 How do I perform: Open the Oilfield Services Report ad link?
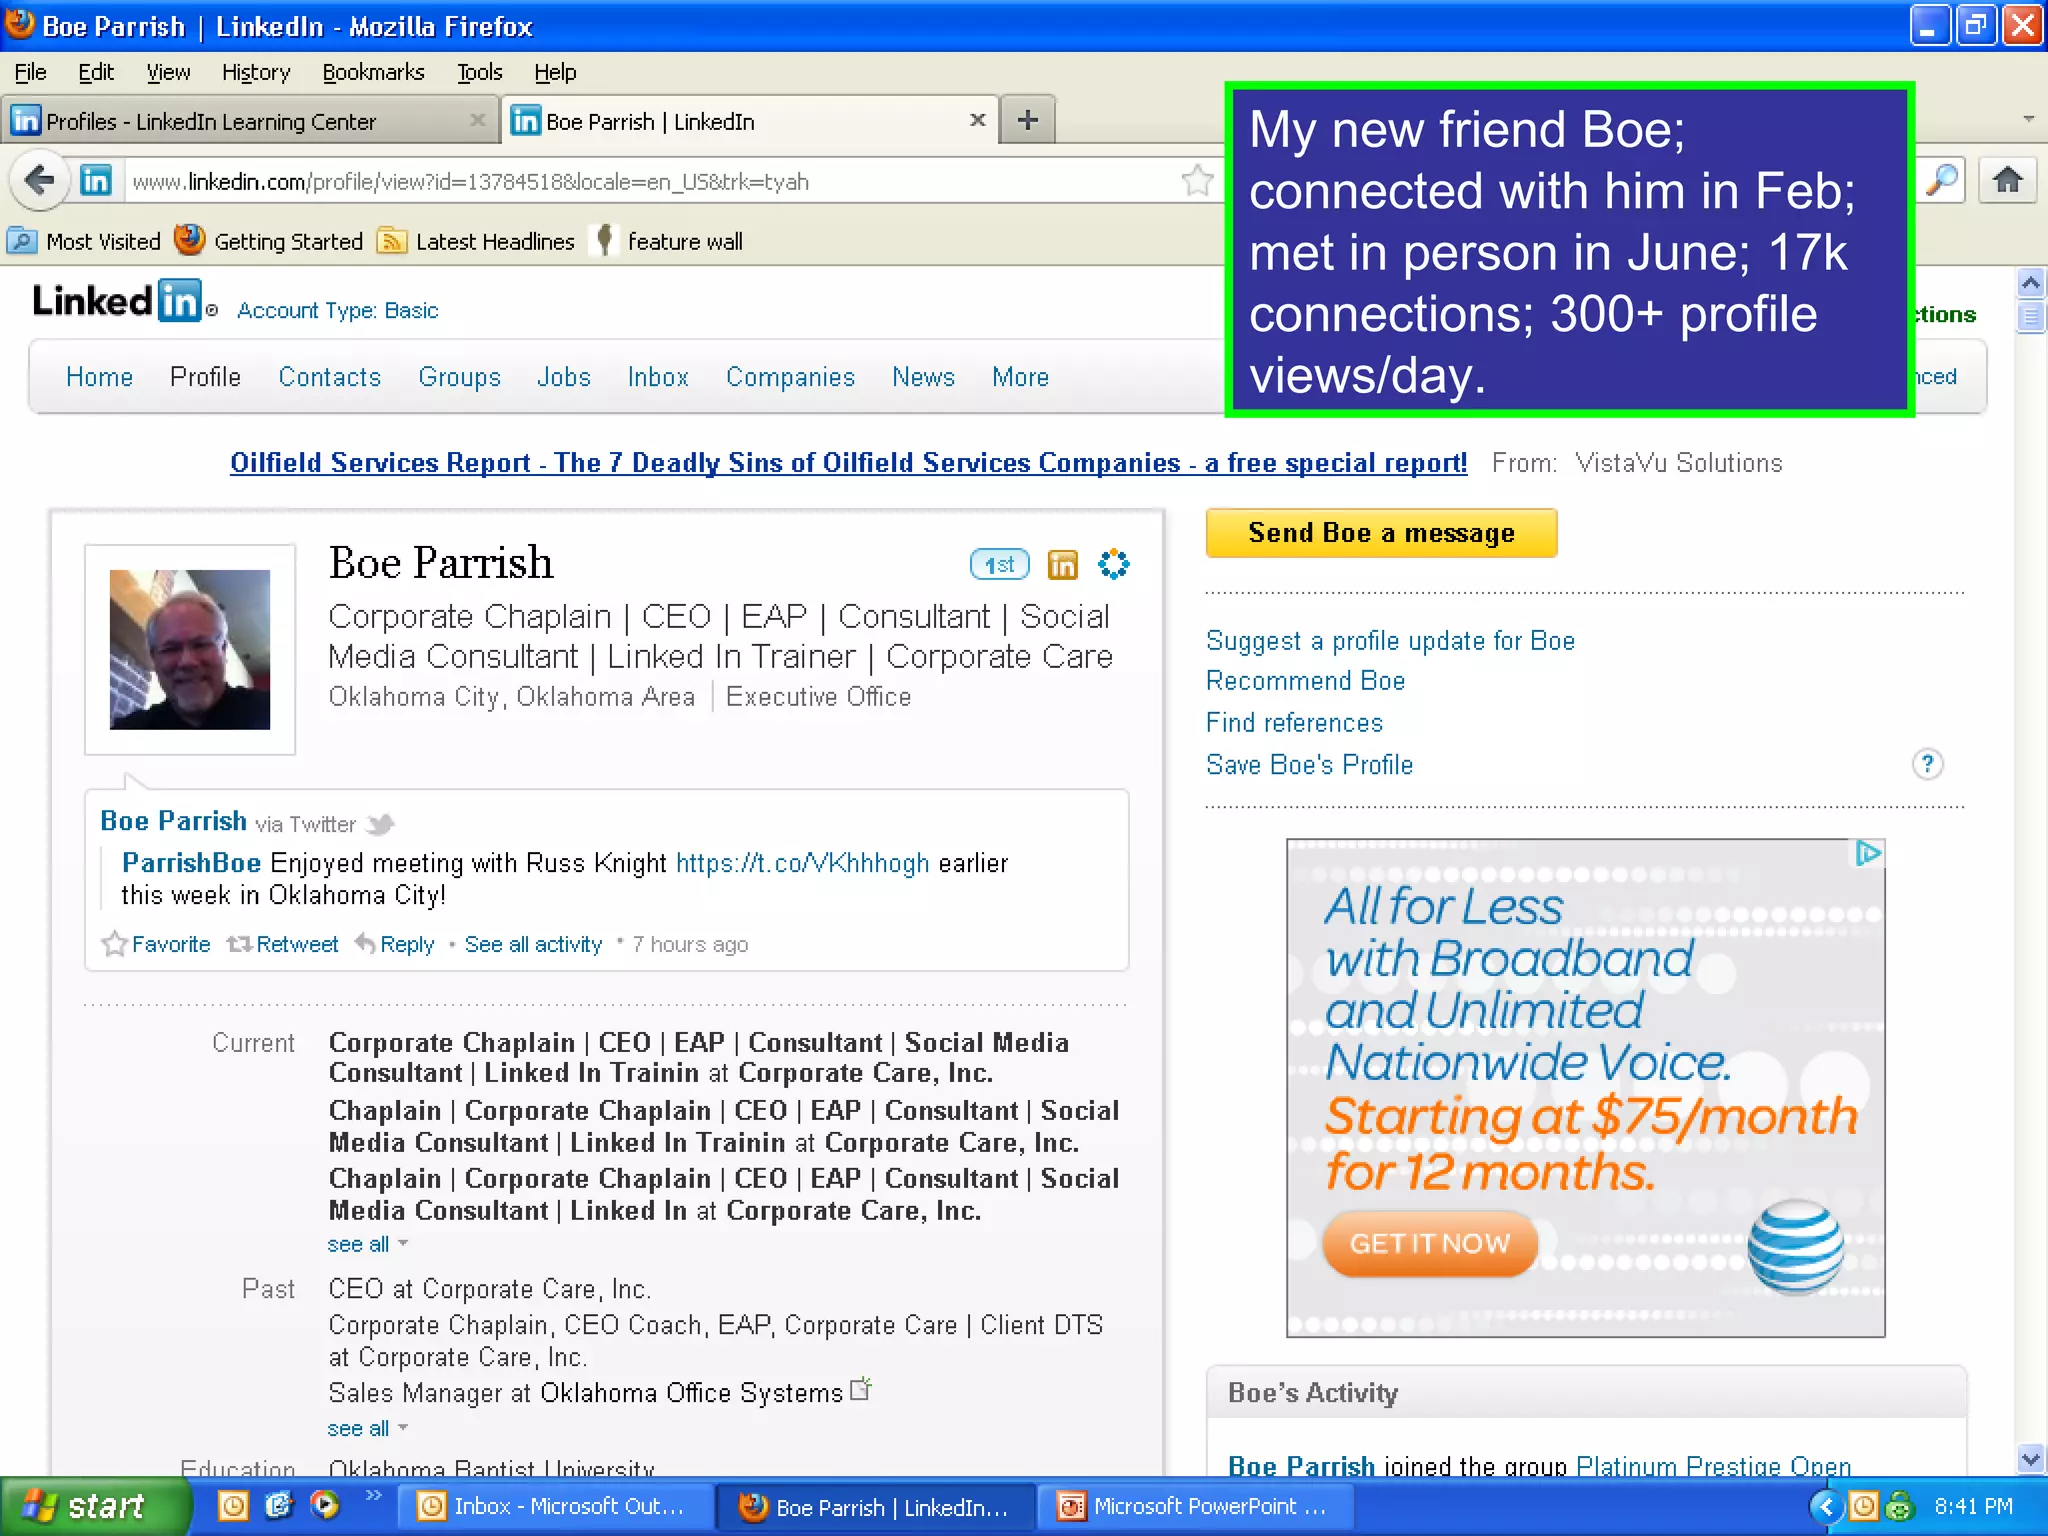coord(848,462)
